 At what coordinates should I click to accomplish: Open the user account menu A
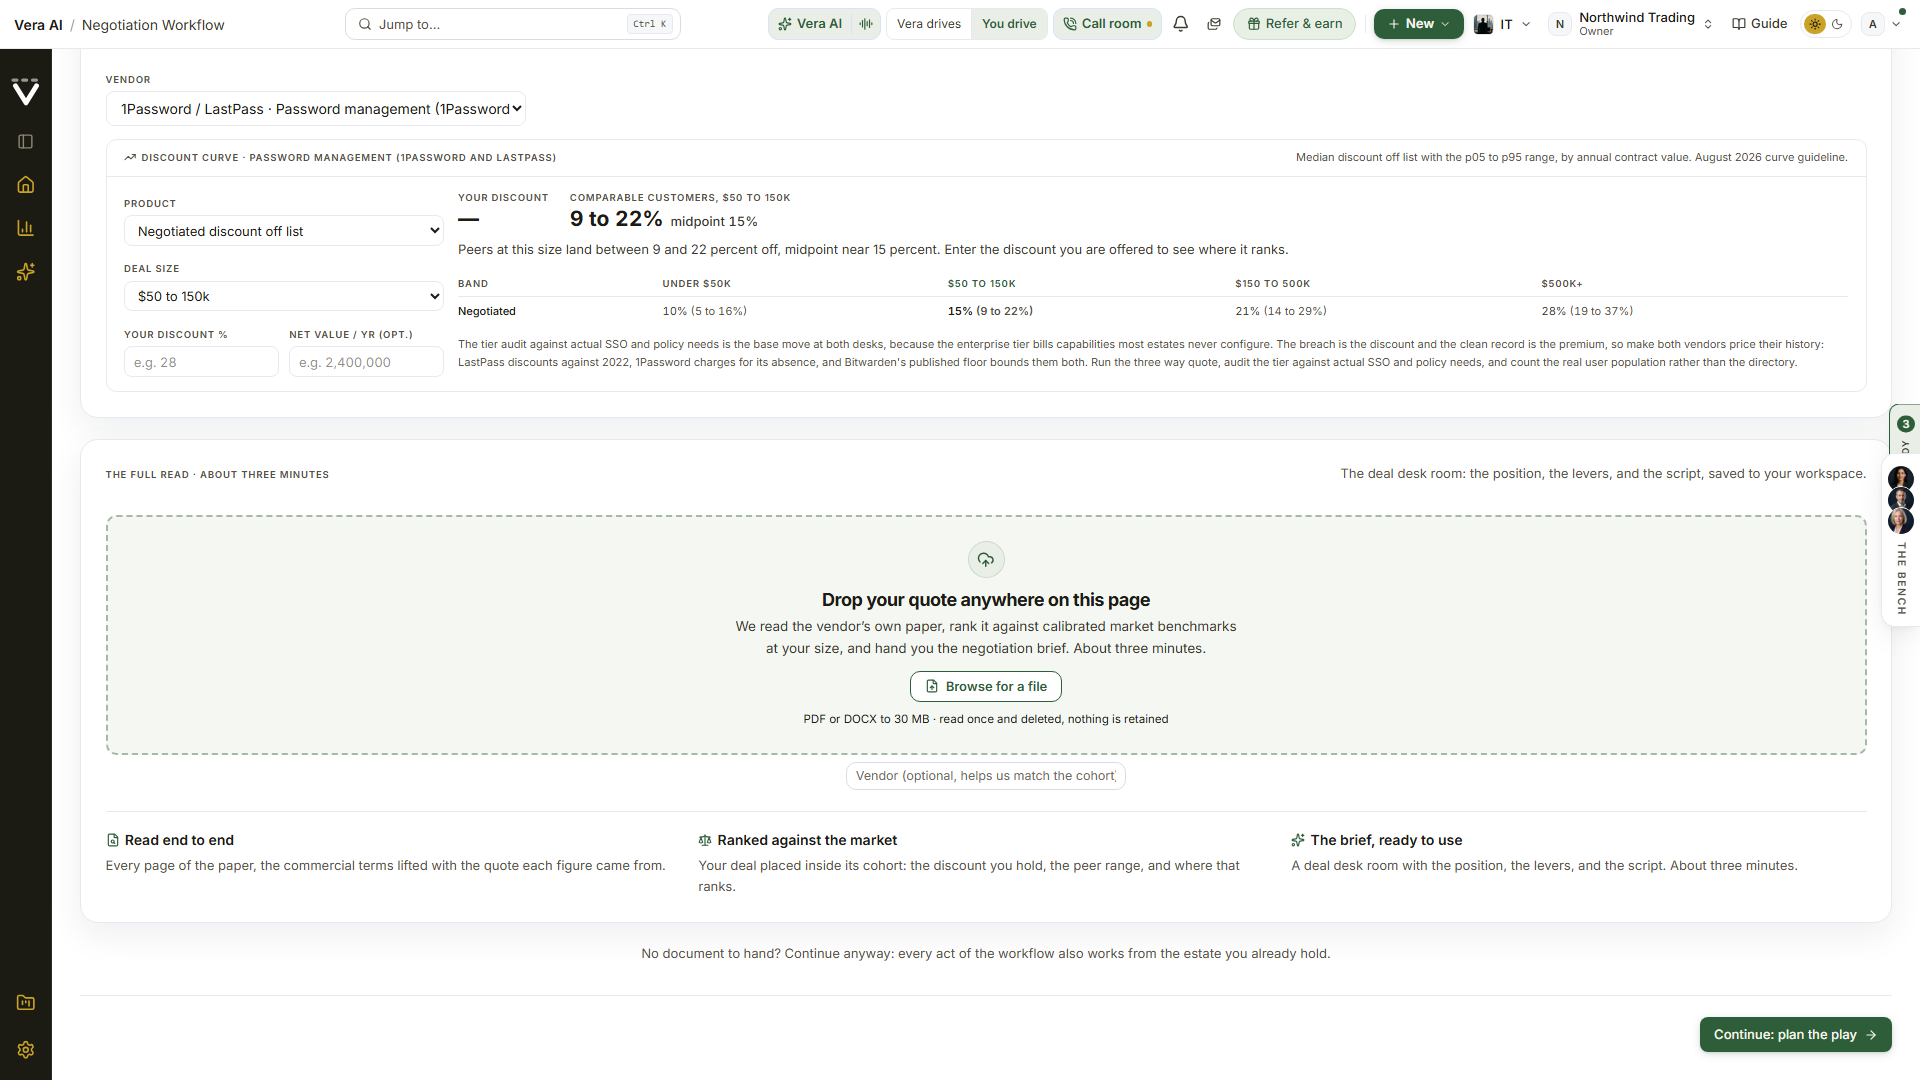click(x=1881, y=24)
